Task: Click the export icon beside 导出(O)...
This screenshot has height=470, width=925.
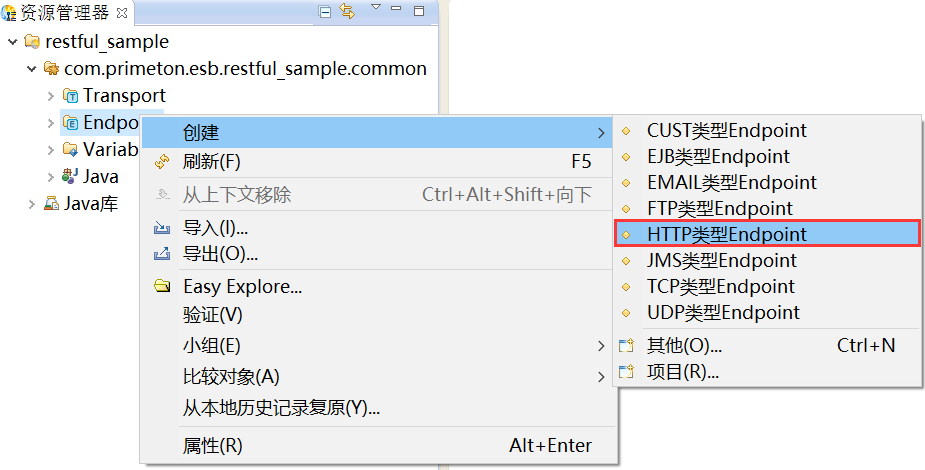Action: (162, 254)
